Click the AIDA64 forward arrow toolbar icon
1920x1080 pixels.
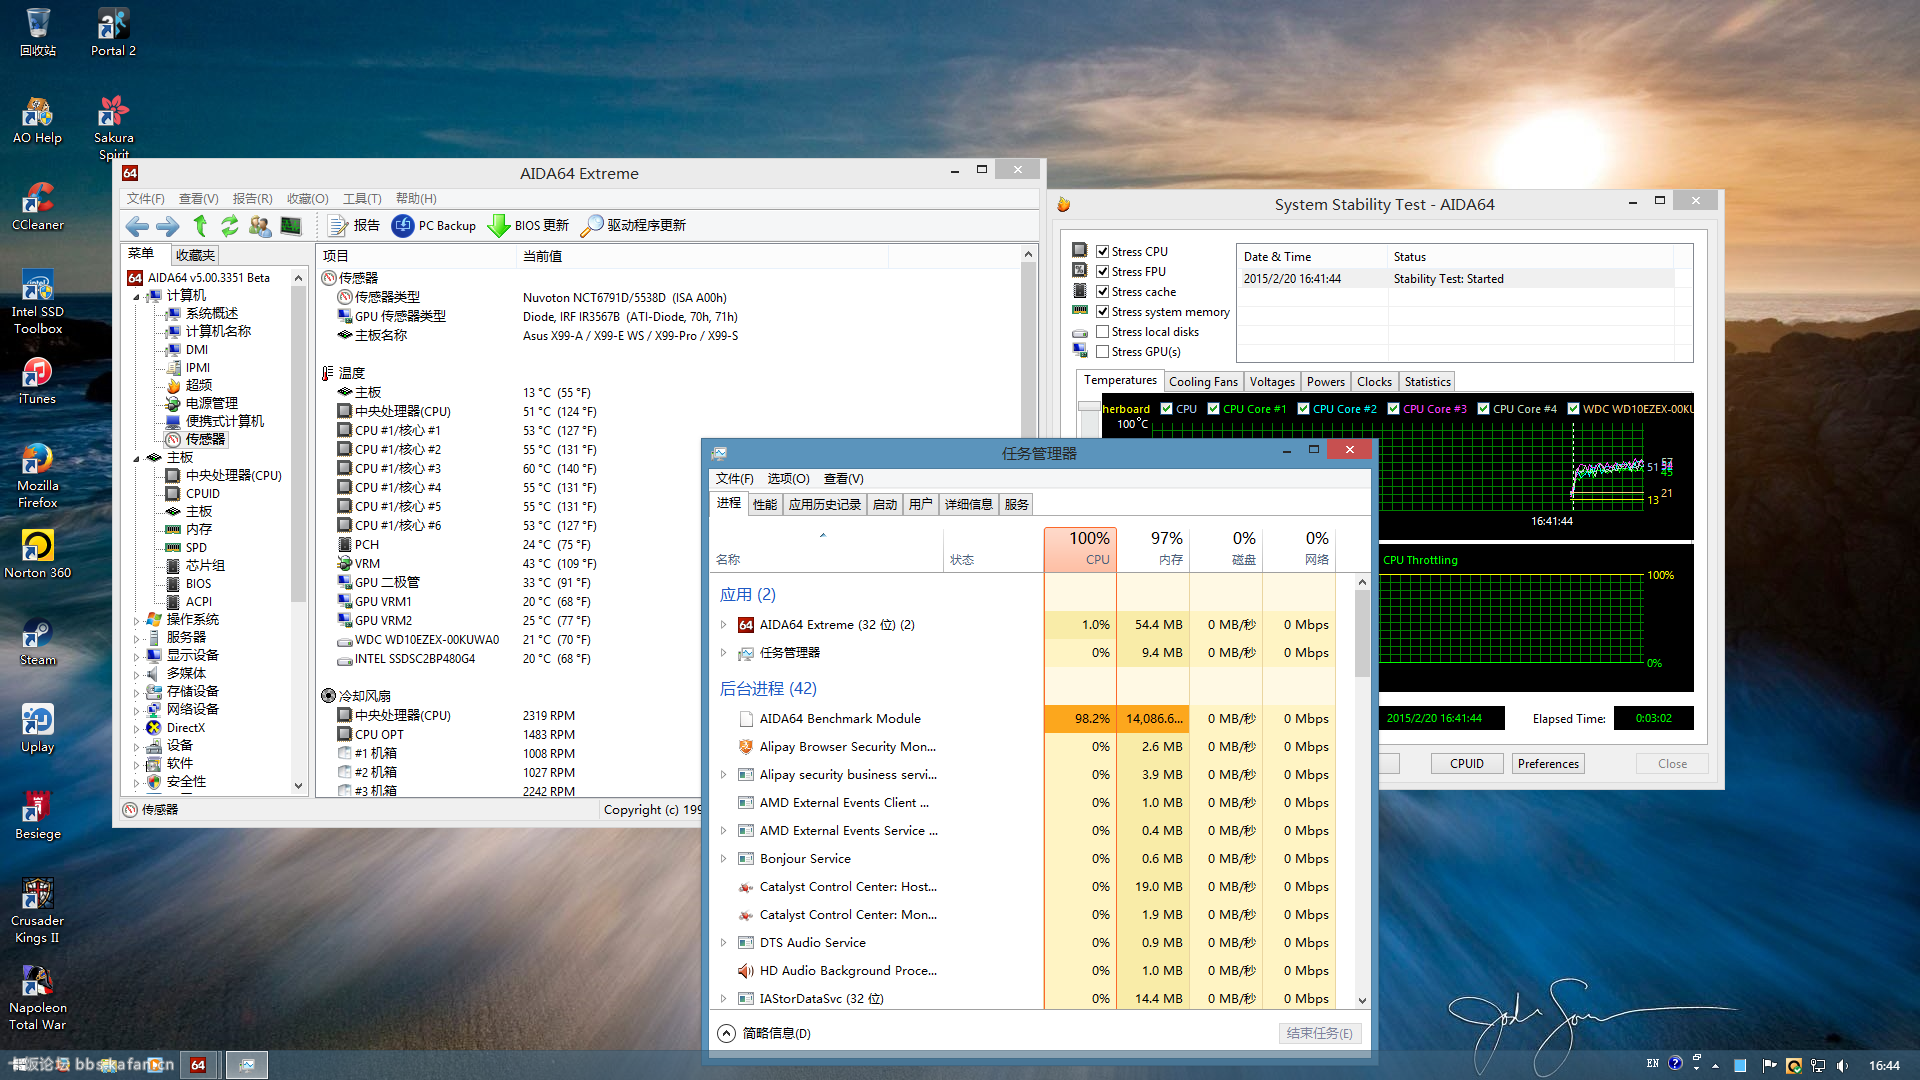point(168,226)
